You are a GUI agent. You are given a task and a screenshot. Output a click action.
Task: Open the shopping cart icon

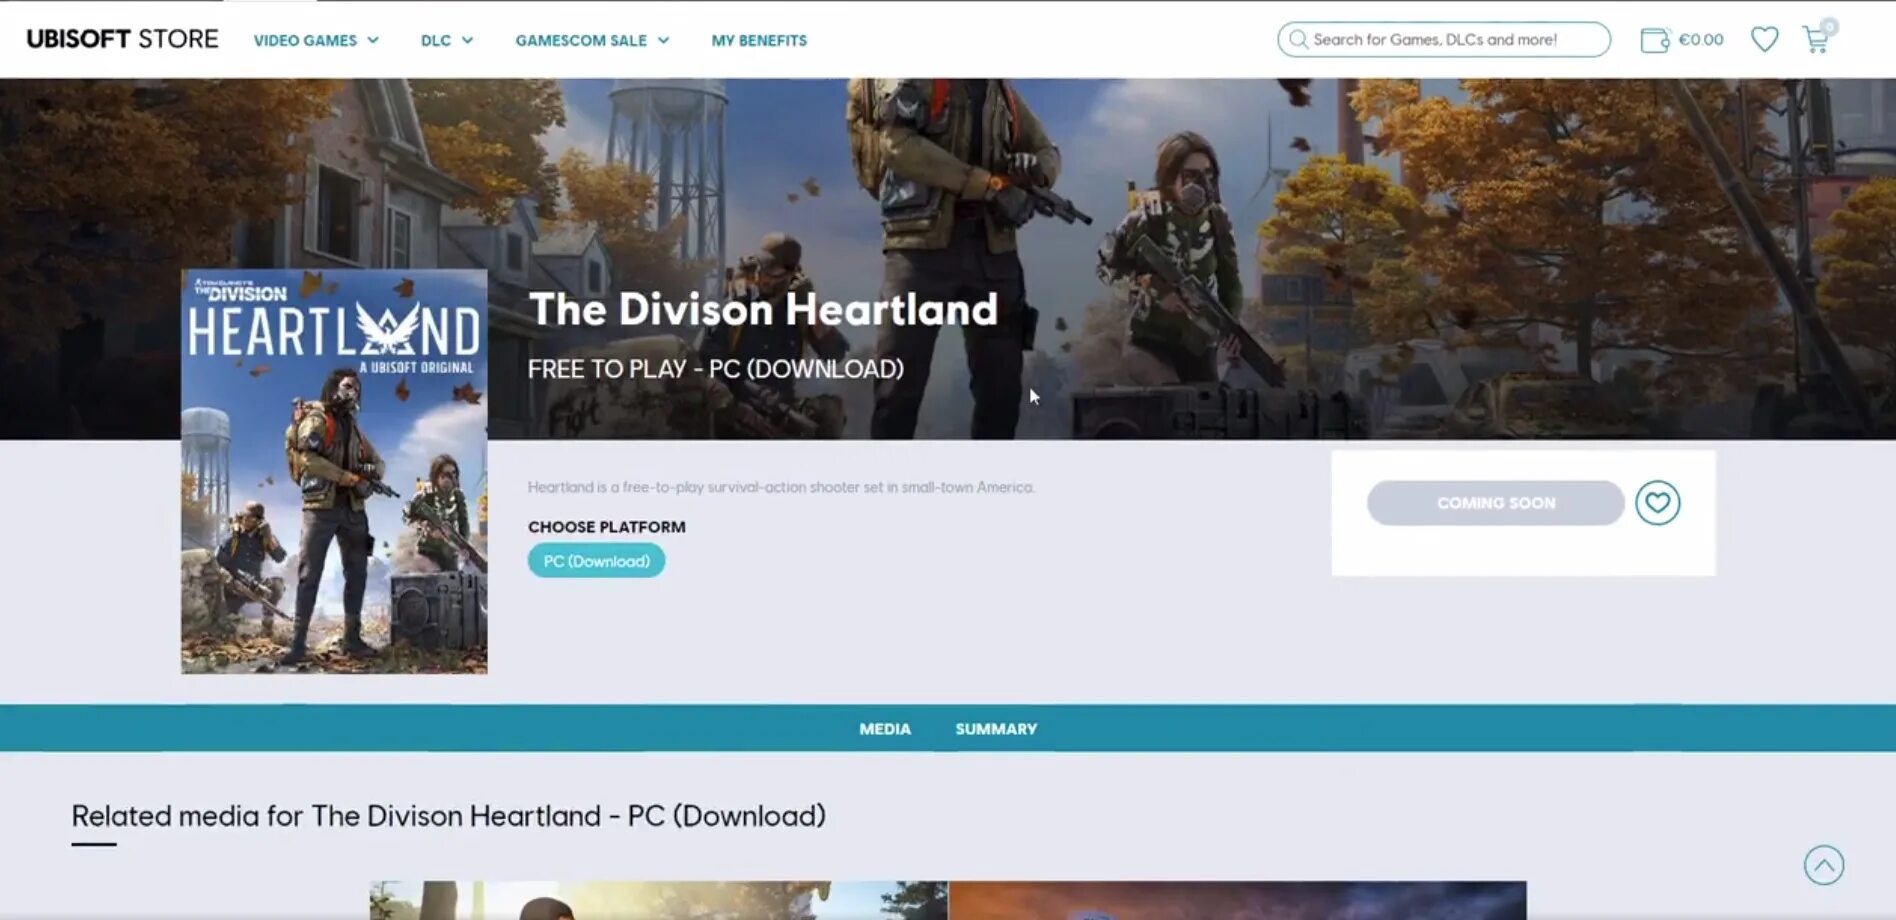click(1816, 40)
